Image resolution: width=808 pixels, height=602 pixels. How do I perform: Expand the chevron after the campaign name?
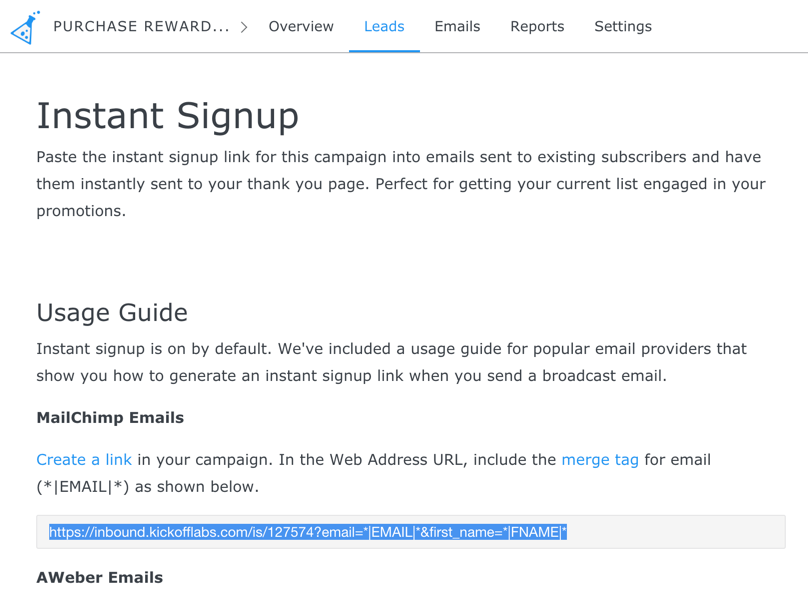coord(244,27)
